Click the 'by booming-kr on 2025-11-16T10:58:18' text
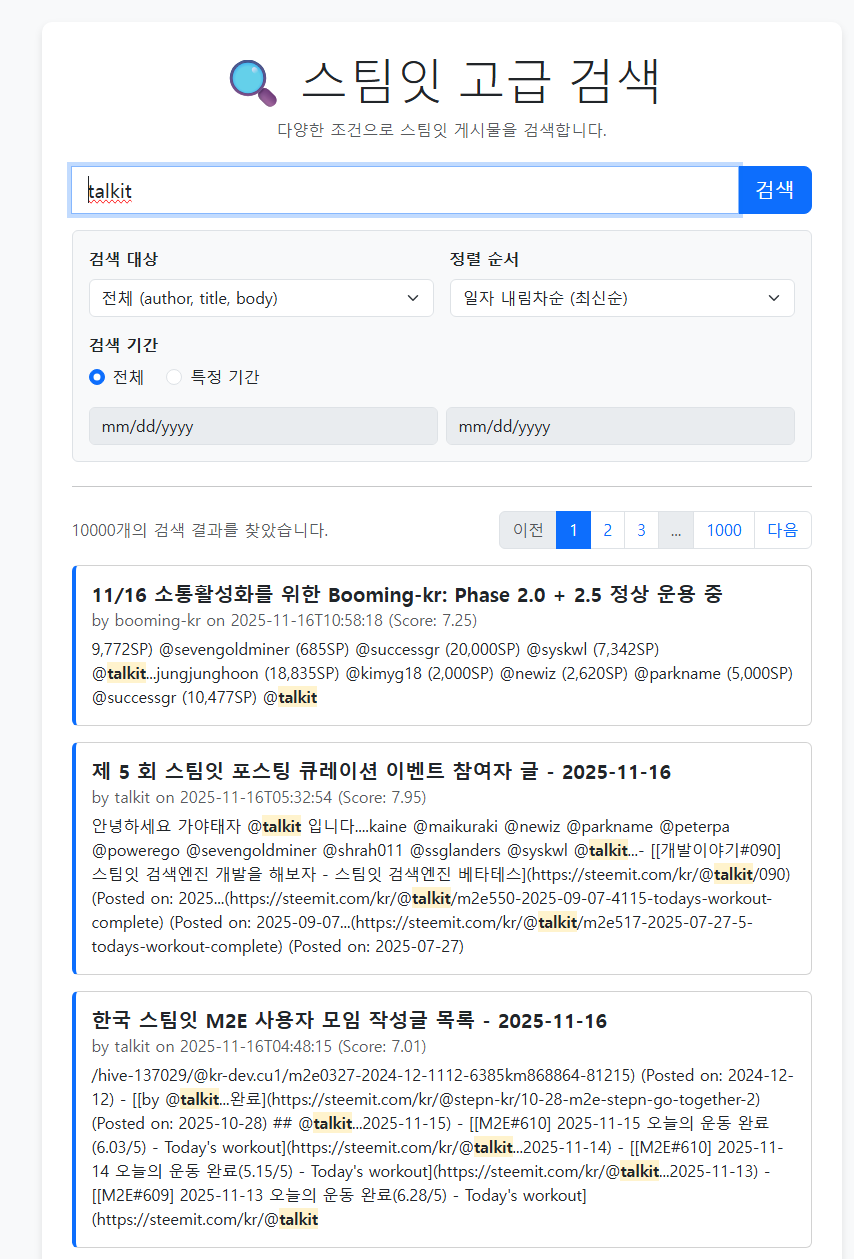 point(237,620)
